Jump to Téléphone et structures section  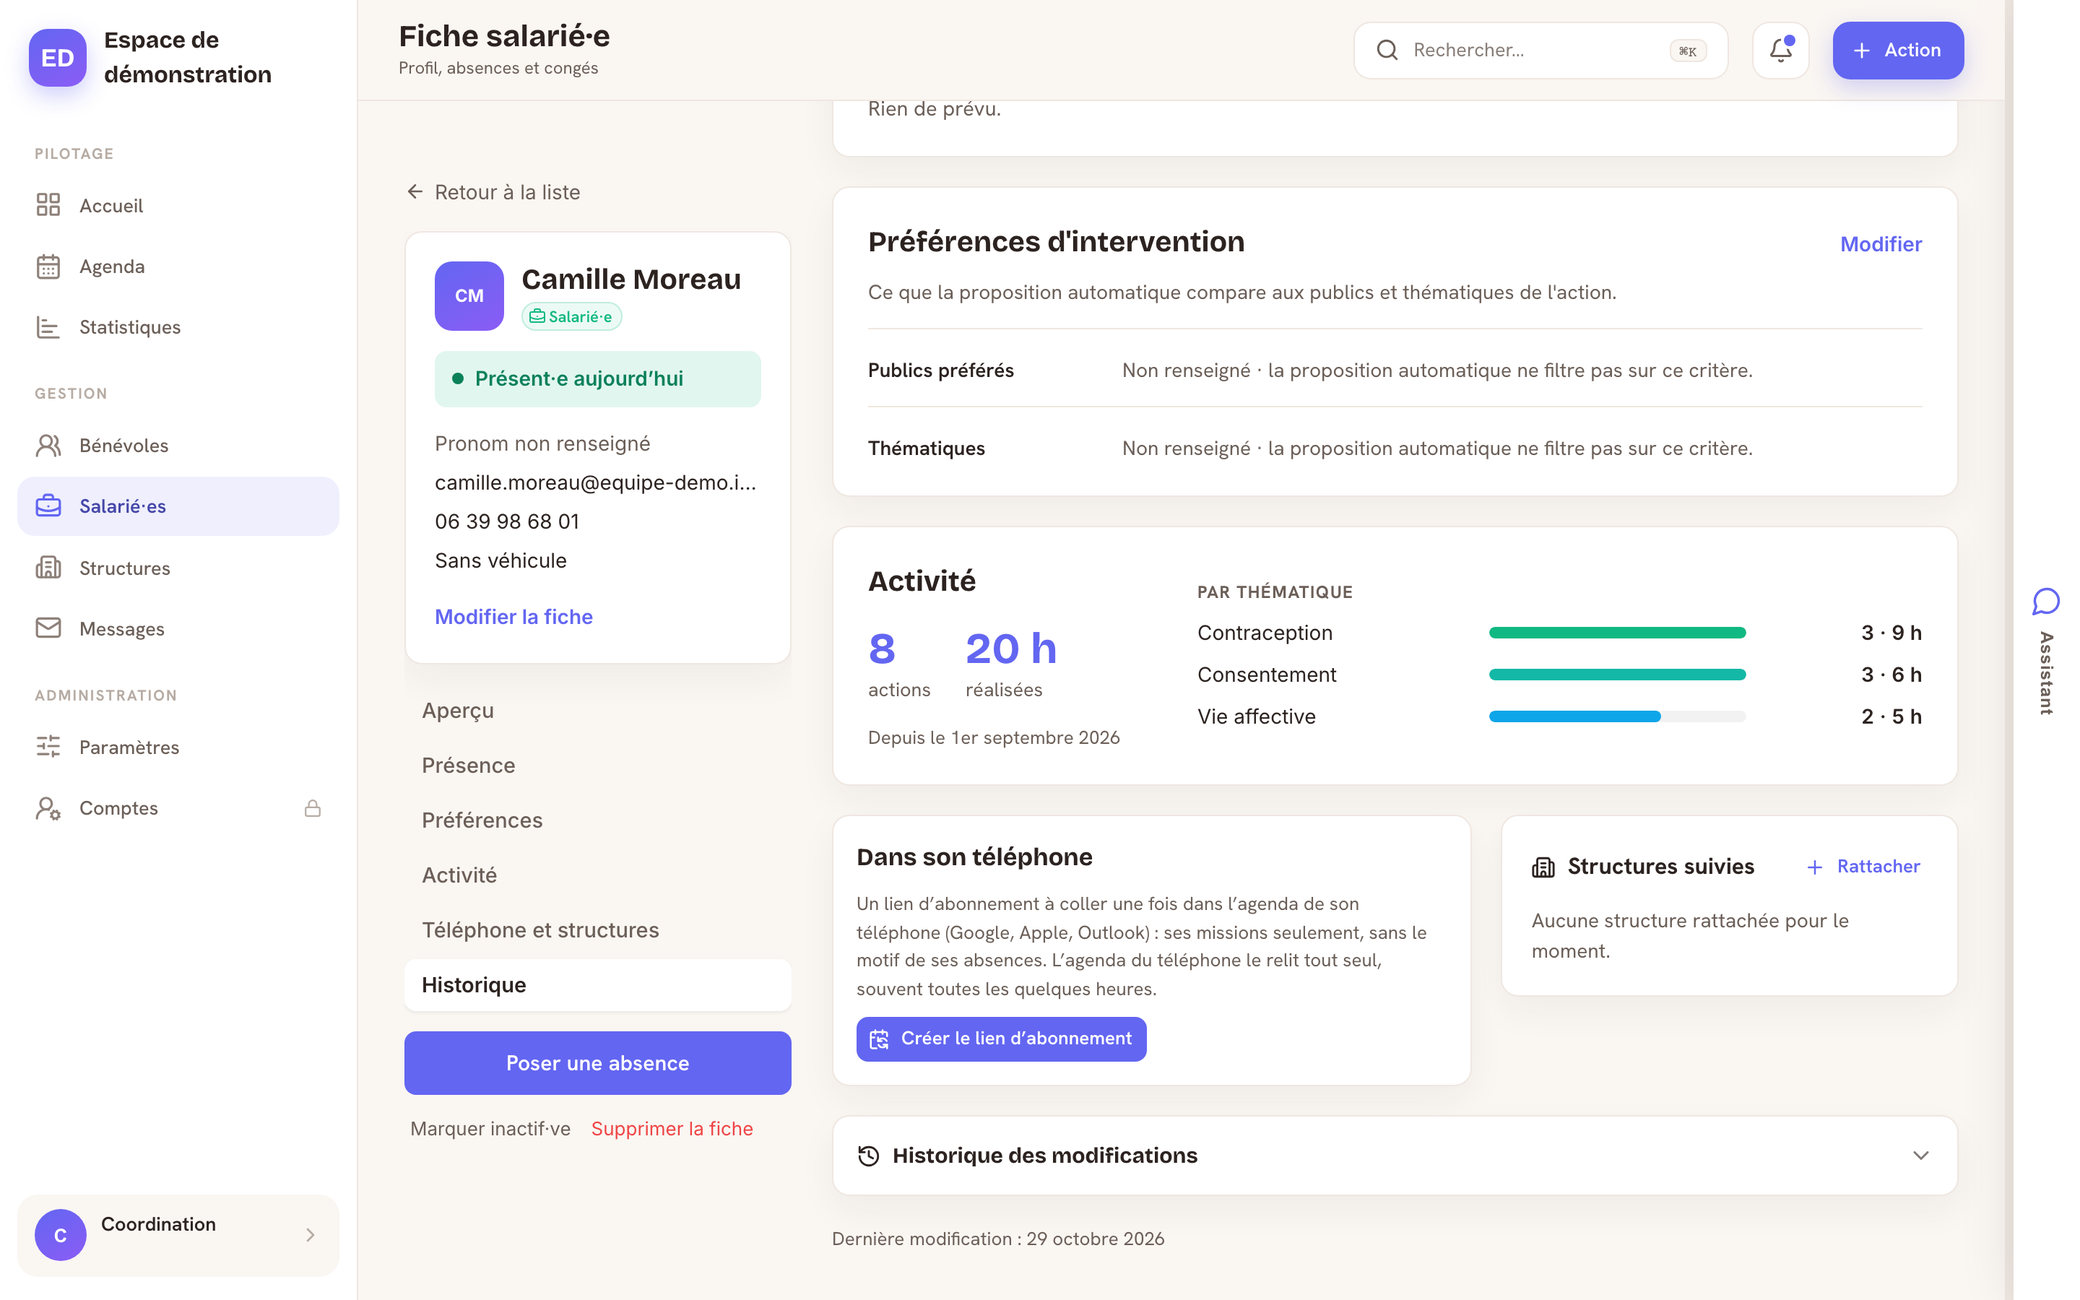point(598,930)
